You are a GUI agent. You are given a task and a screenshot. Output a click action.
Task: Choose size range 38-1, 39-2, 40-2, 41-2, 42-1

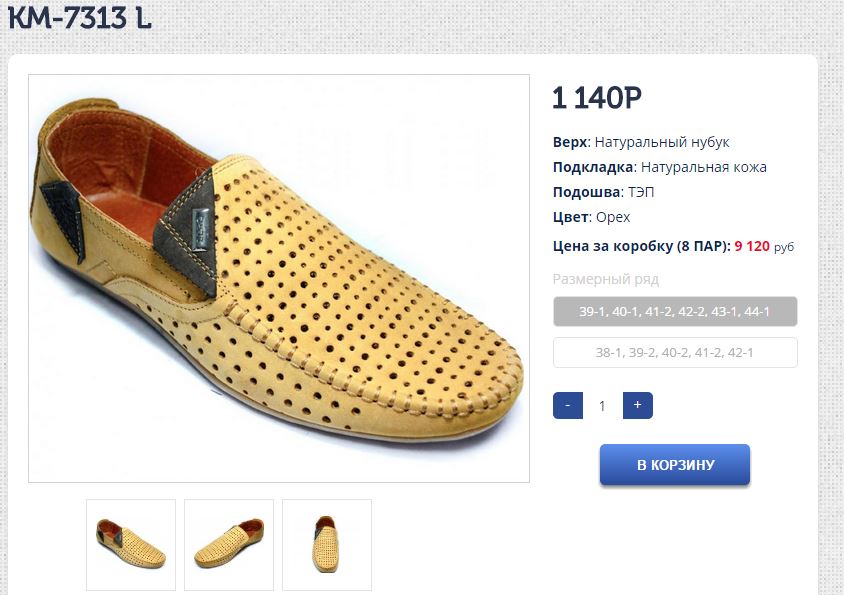pos(675,353)
